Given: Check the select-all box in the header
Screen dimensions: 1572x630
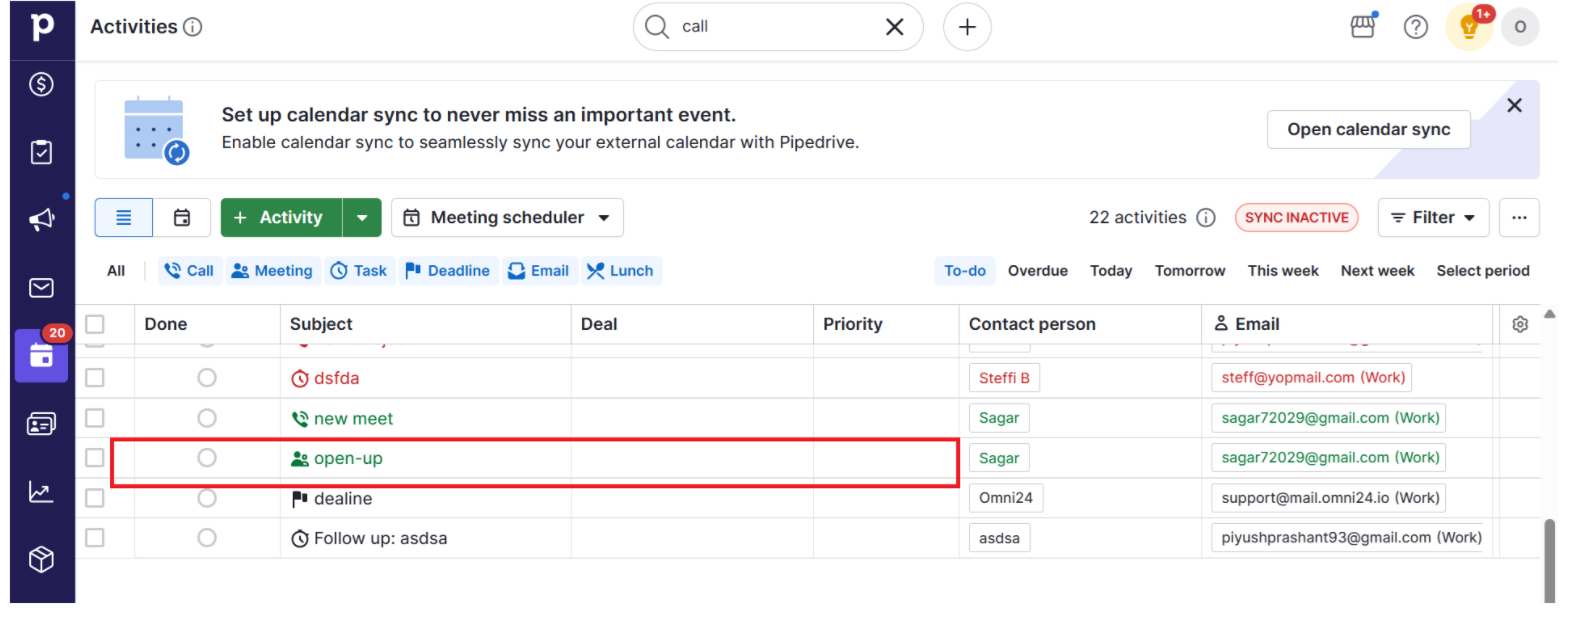Looking at the screenshot, I should coord(95,324).
